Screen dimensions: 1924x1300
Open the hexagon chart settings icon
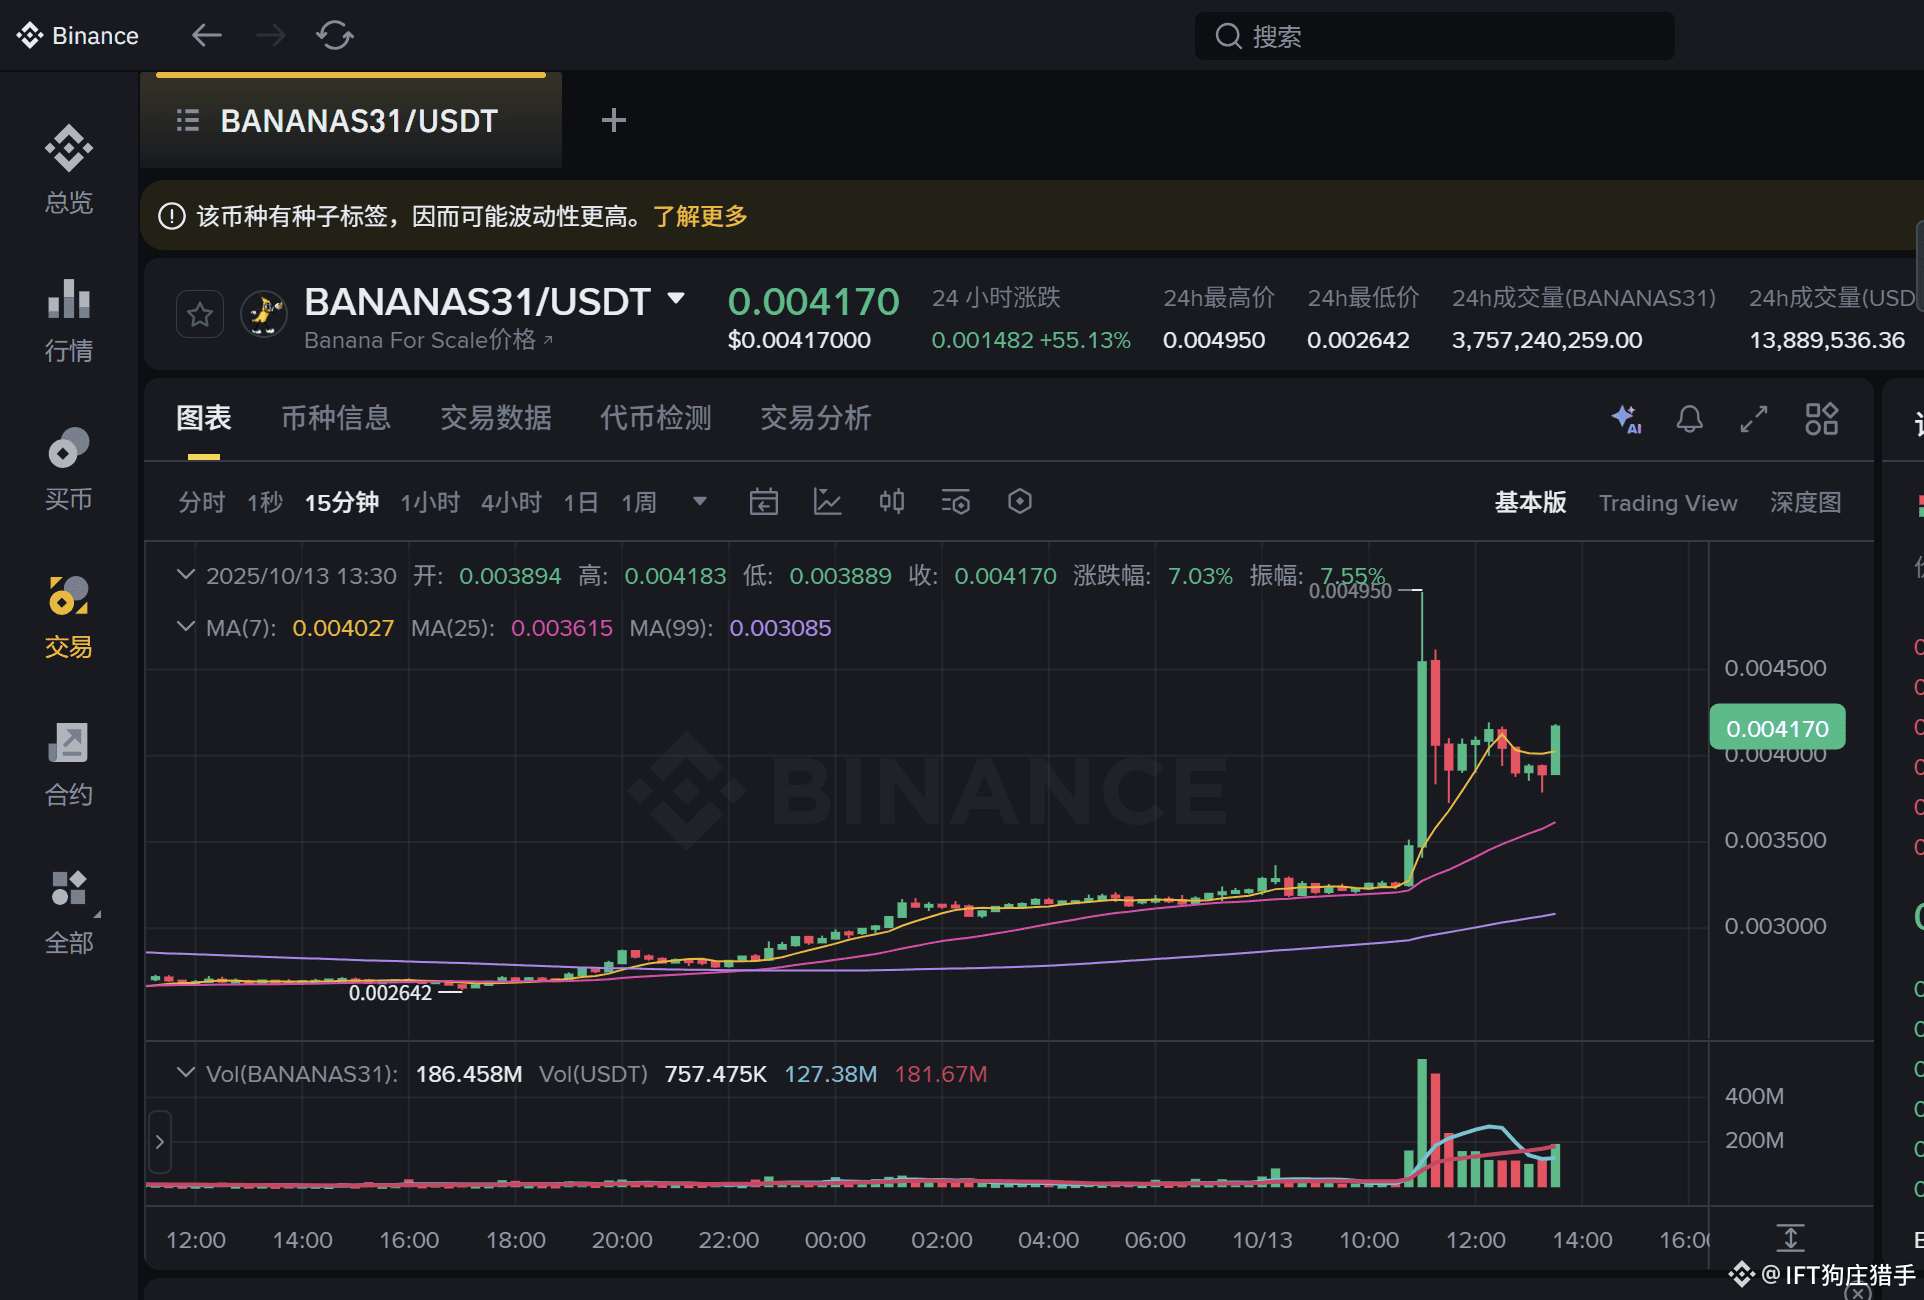tap(1019, 501)
